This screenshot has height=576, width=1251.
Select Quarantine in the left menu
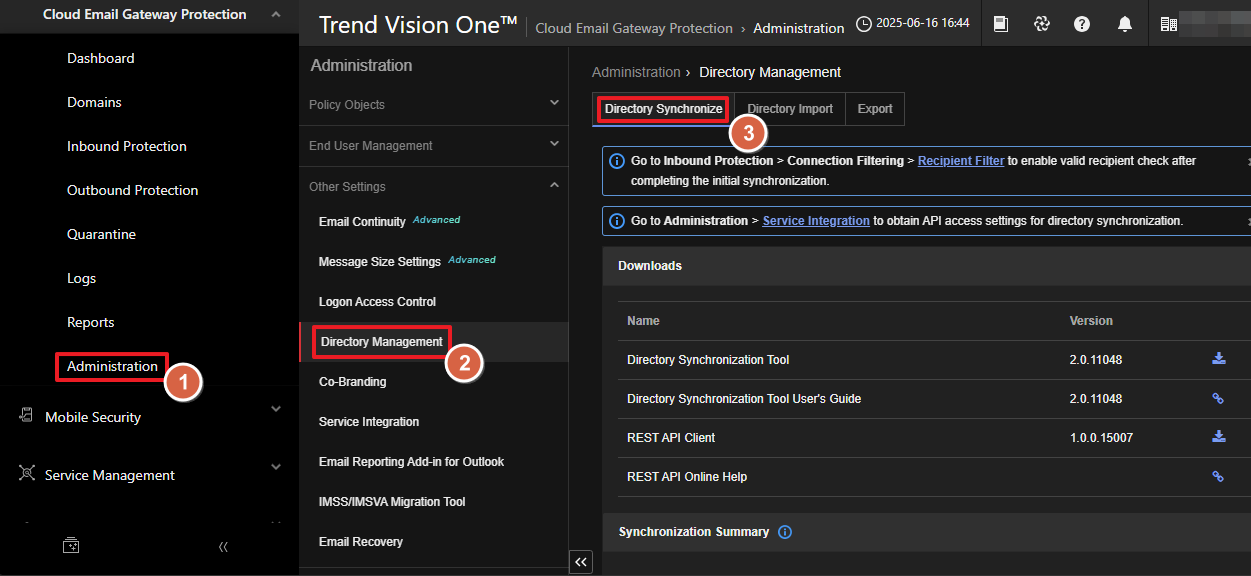101,234
